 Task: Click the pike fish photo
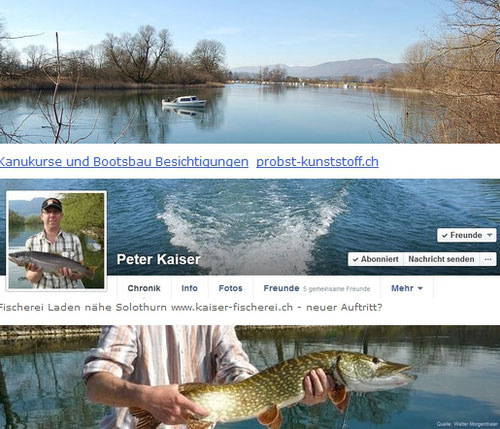pyautogui.click(x=250, y=377)
